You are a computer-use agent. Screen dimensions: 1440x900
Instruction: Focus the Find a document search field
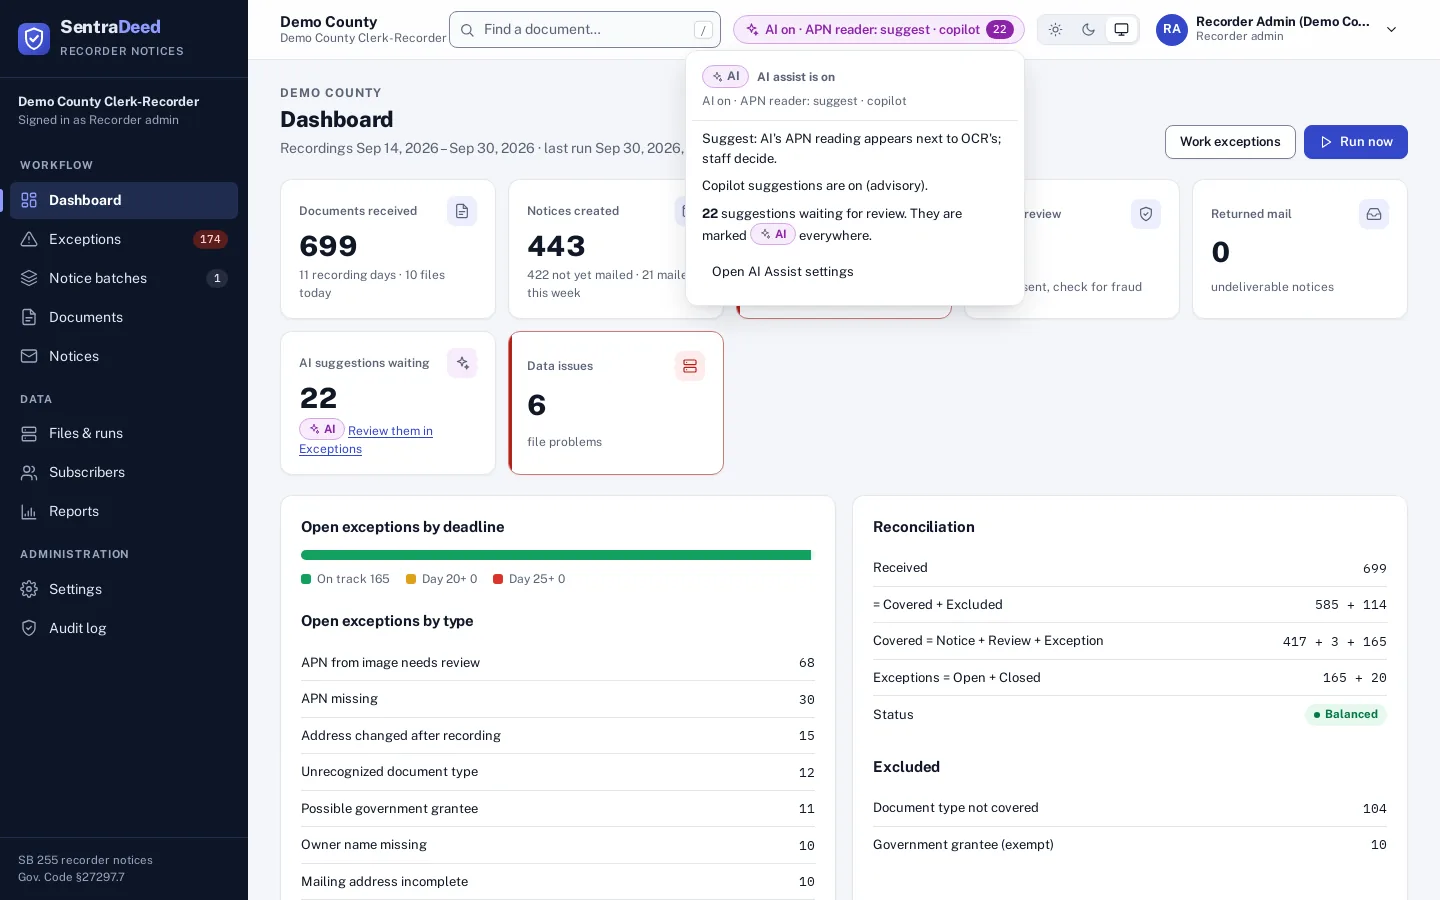coord(585,30)
